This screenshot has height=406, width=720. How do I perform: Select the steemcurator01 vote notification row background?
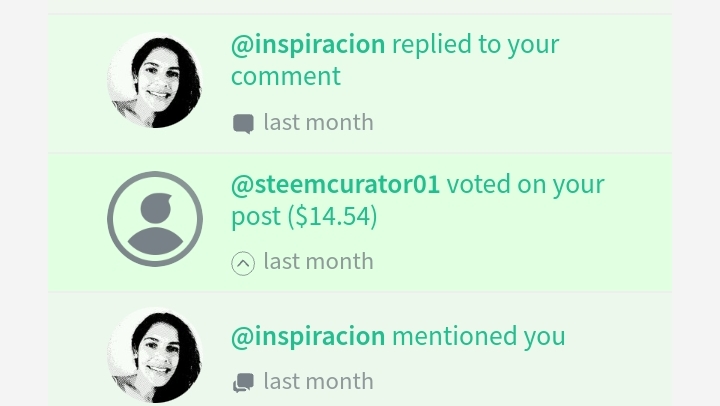[360, 223]
